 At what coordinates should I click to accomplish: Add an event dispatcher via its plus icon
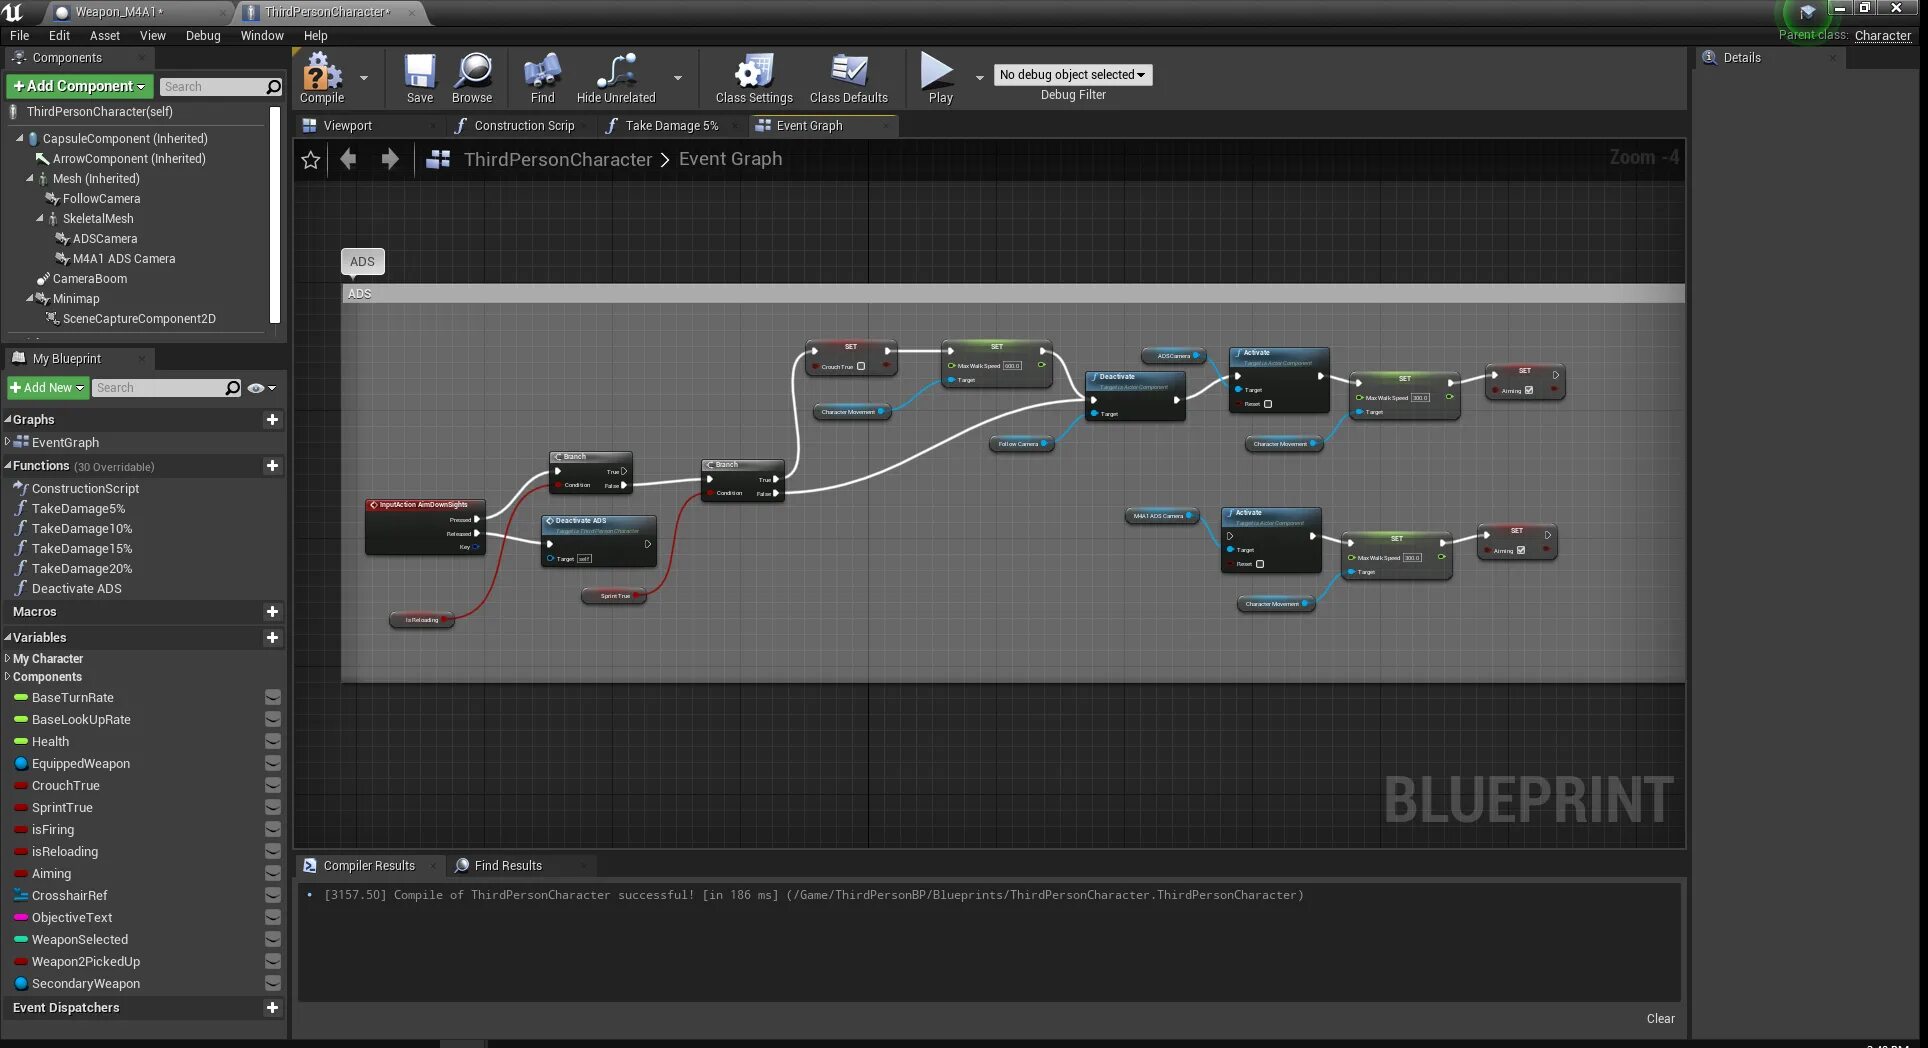[272, 1008]
